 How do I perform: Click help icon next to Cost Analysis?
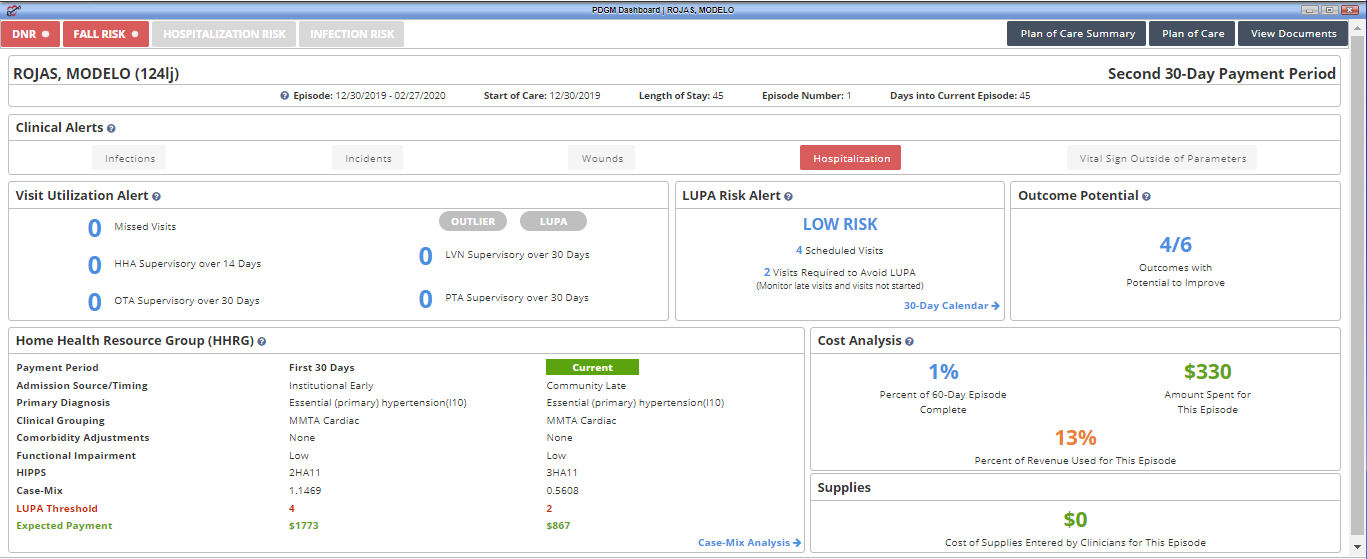point(909,342)
